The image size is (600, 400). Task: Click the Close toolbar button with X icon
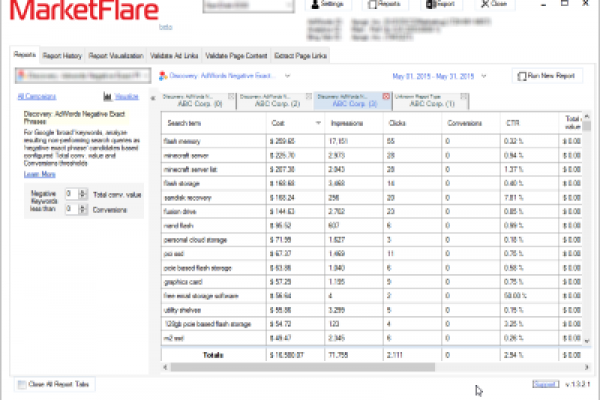point(494,4)
